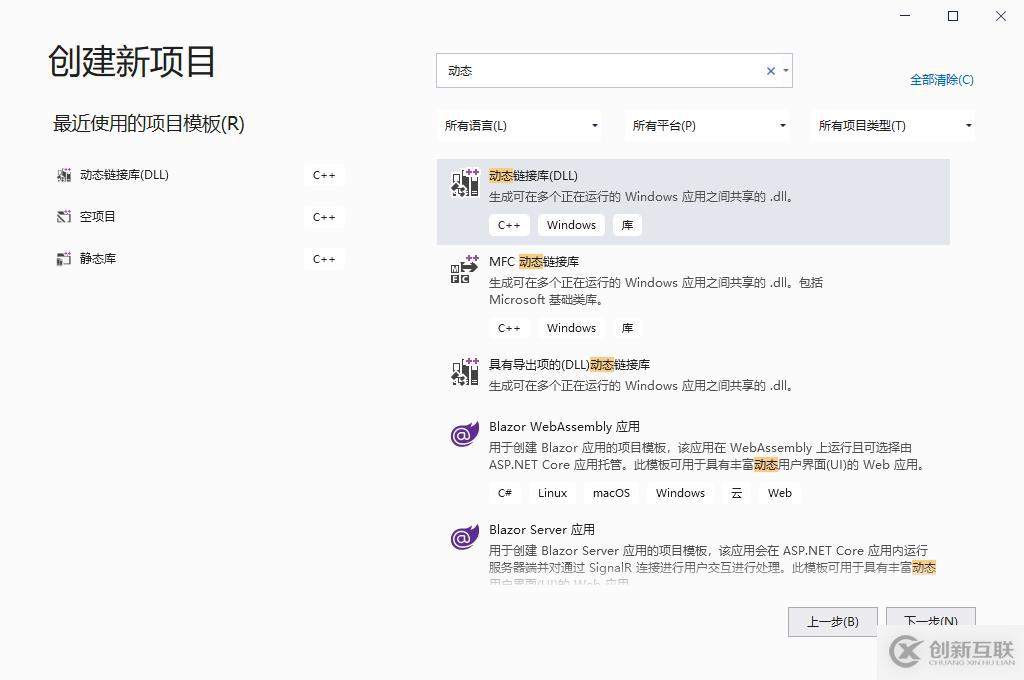Clear search text with the X icon

click(x=771, y=71)
